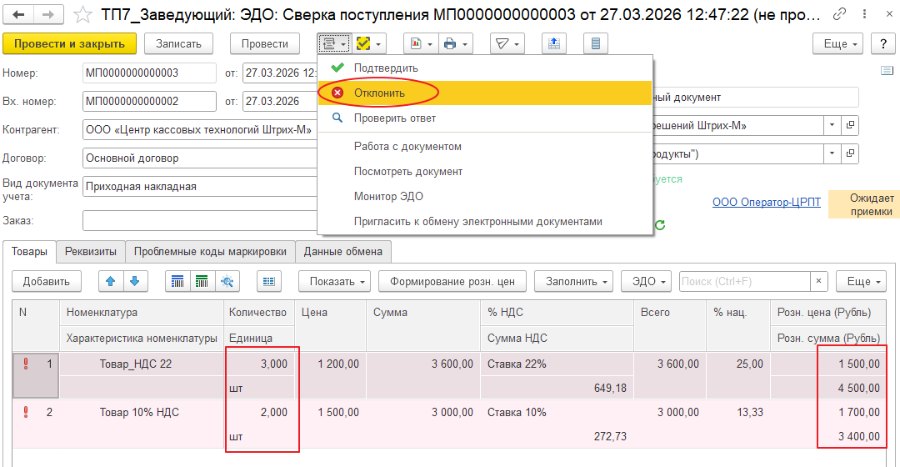This screenshot has height=467, width=900.
Task: Open the ЭДО dropdown in table toolbar
Action: click(x=646, y=281)
